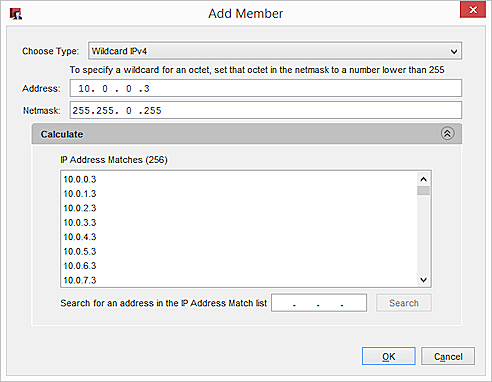The image size is (492, 382).
Task: Click the Search button
Action: [x=404, y=303]
